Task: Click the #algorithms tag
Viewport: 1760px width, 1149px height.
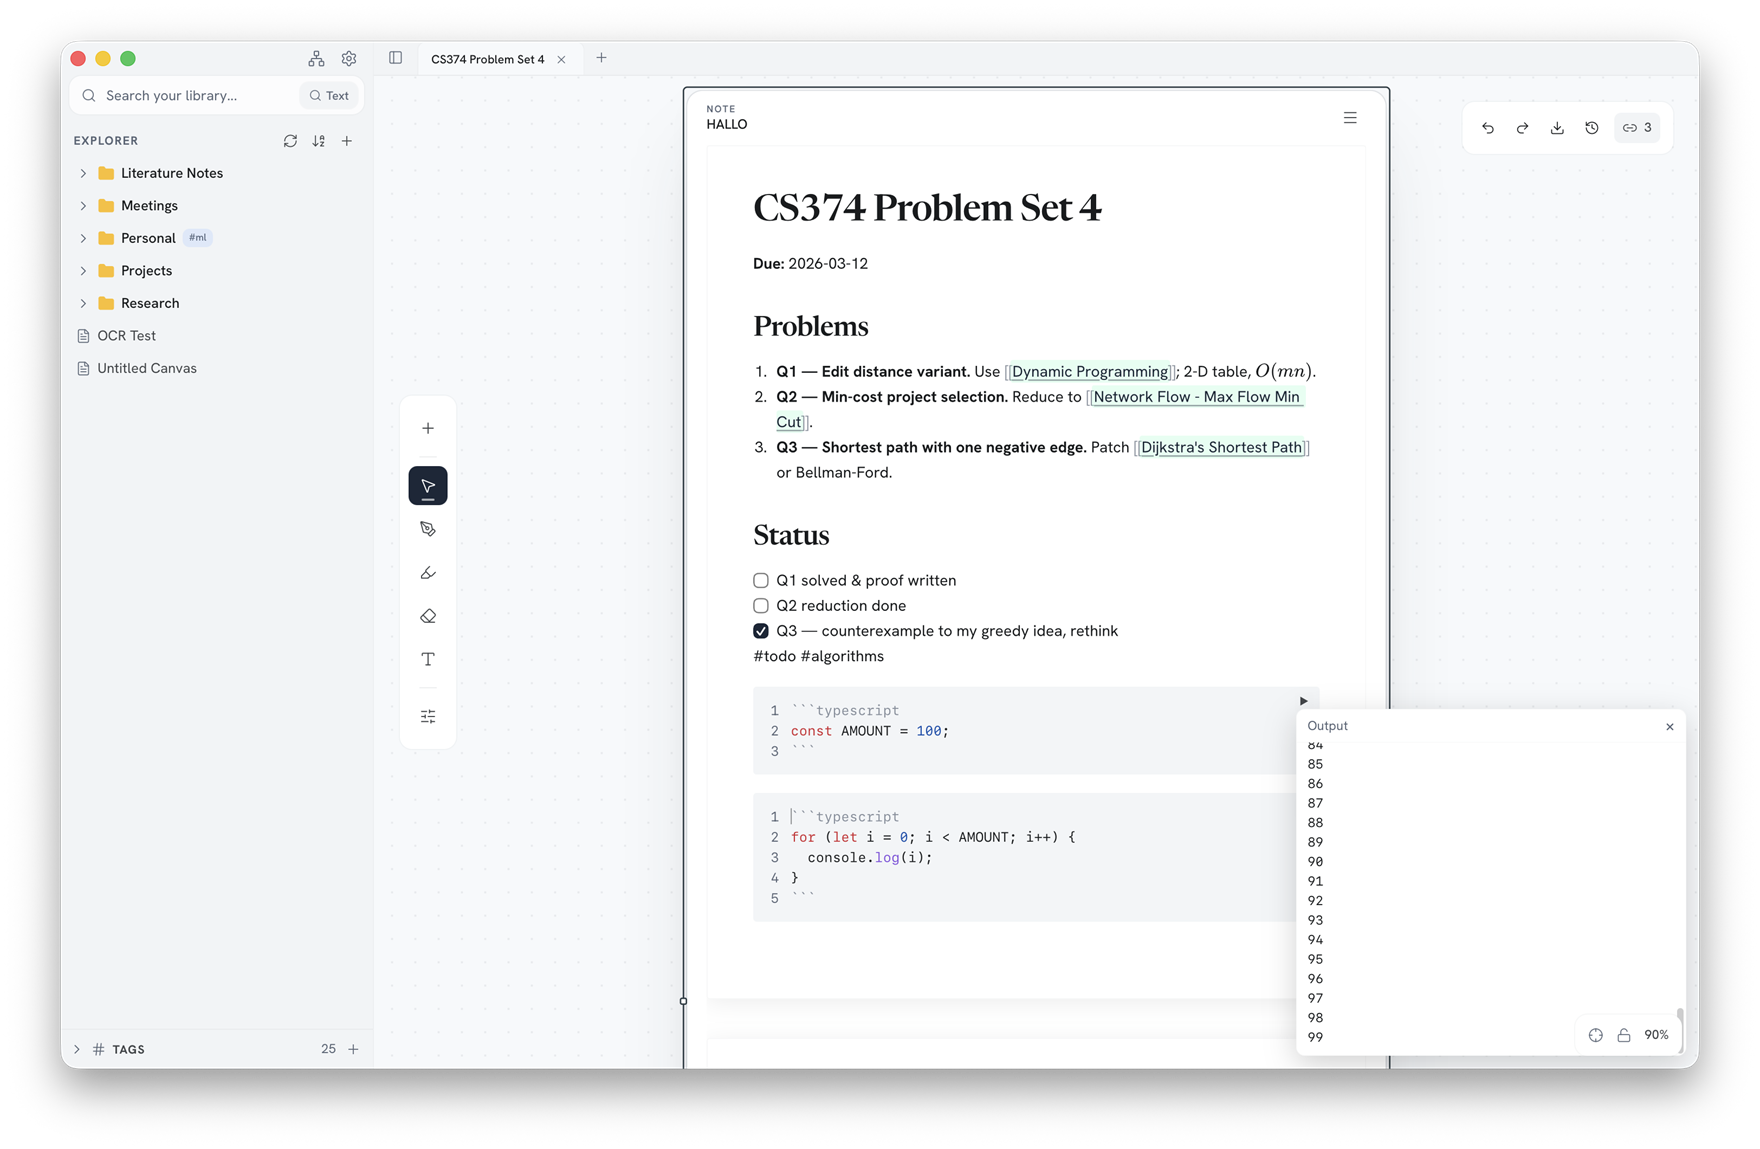Action: pyautogui.click(x=842, y=656)
